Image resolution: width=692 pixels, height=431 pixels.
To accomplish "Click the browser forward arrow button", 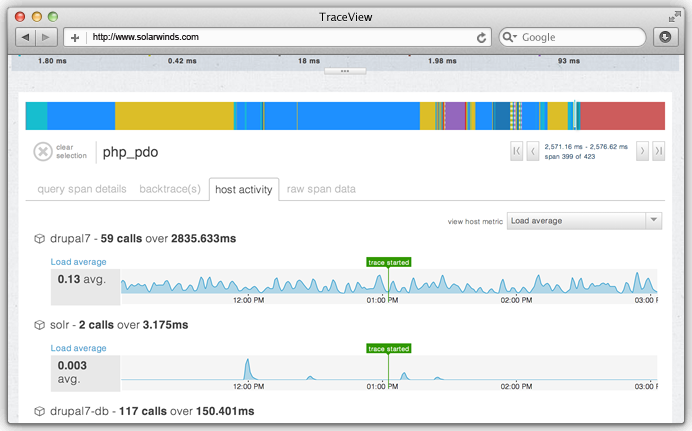I will click(46, 37).
